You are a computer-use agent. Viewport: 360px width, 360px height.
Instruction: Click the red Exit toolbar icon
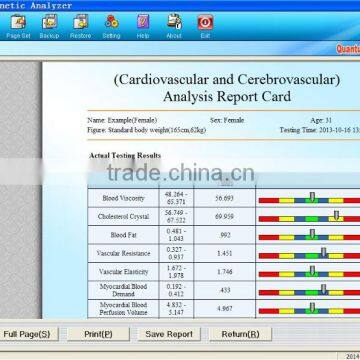click(x=205, y=22)
